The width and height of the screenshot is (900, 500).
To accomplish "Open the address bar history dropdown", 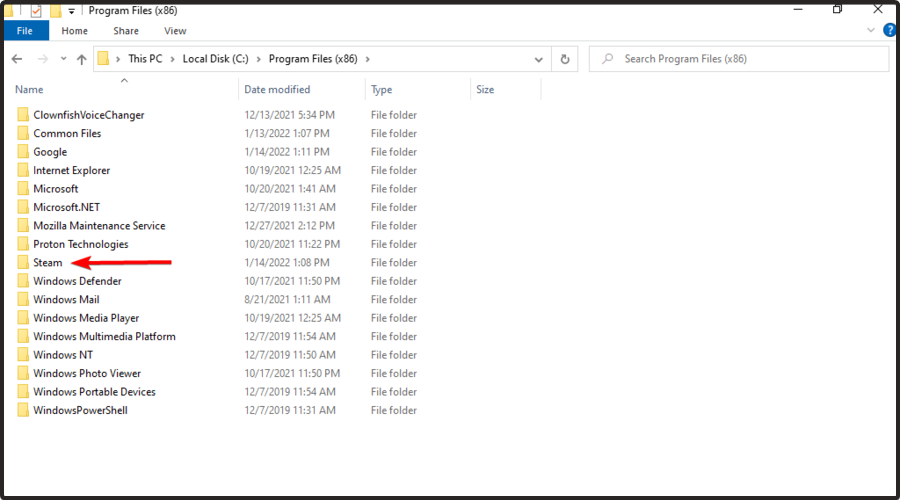I will coord(538,59).
